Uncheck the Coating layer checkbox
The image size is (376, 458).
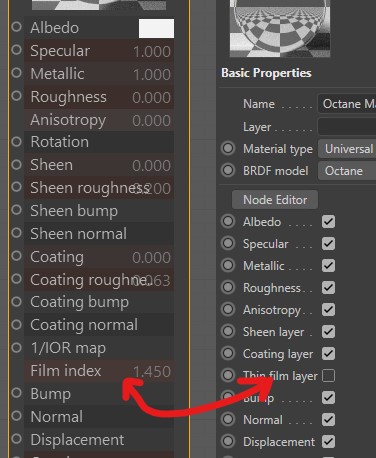328,354
